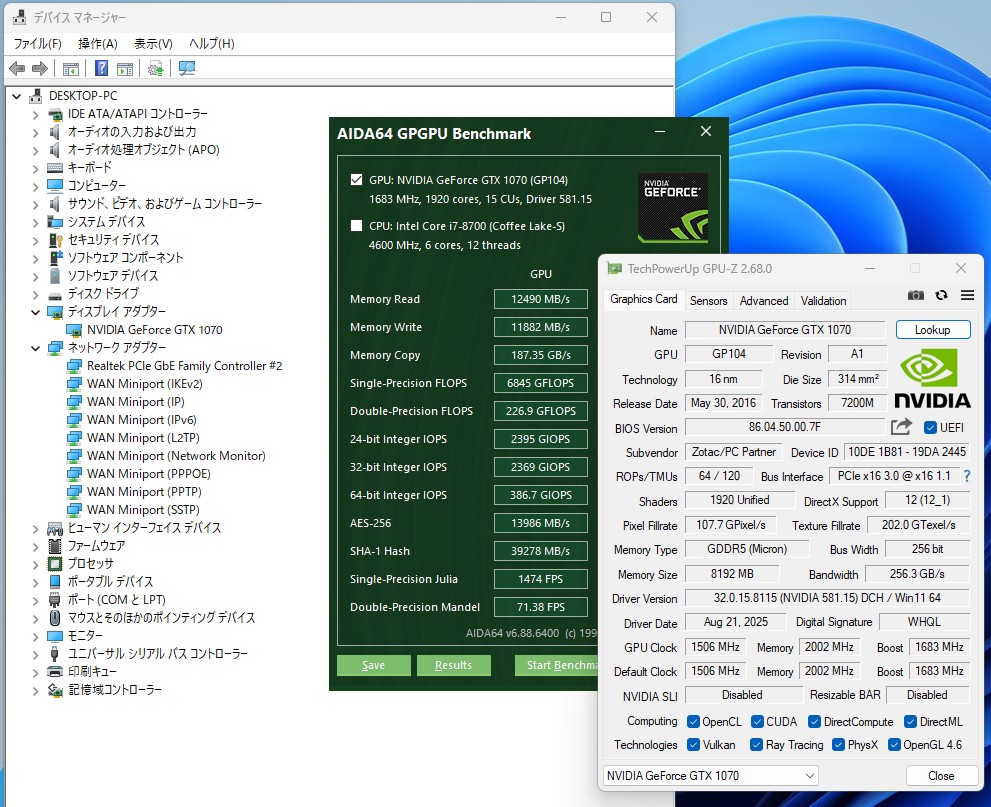Viewport: 991px width, 807px height.
Task: Expand the プロセッサ tree node
Action: (35, 564)
